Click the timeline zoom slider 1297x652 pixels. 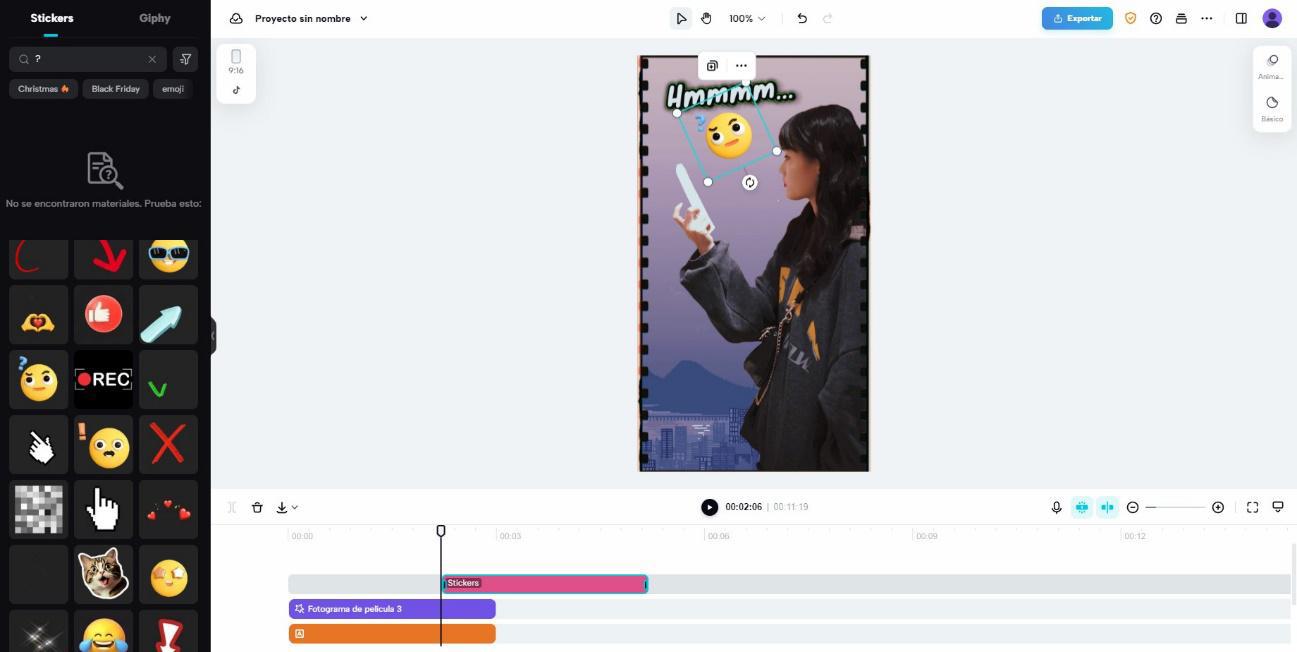[x=1175, y=507]
